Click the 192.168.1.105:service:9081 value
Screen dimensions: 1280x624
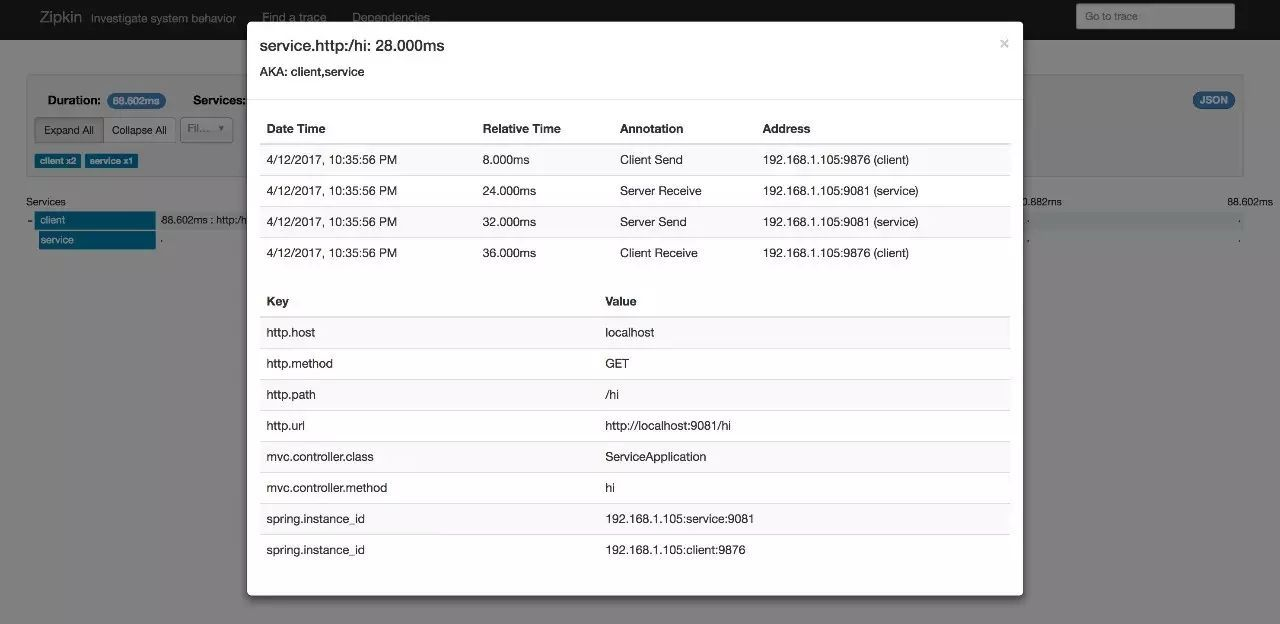click(679, 519)
